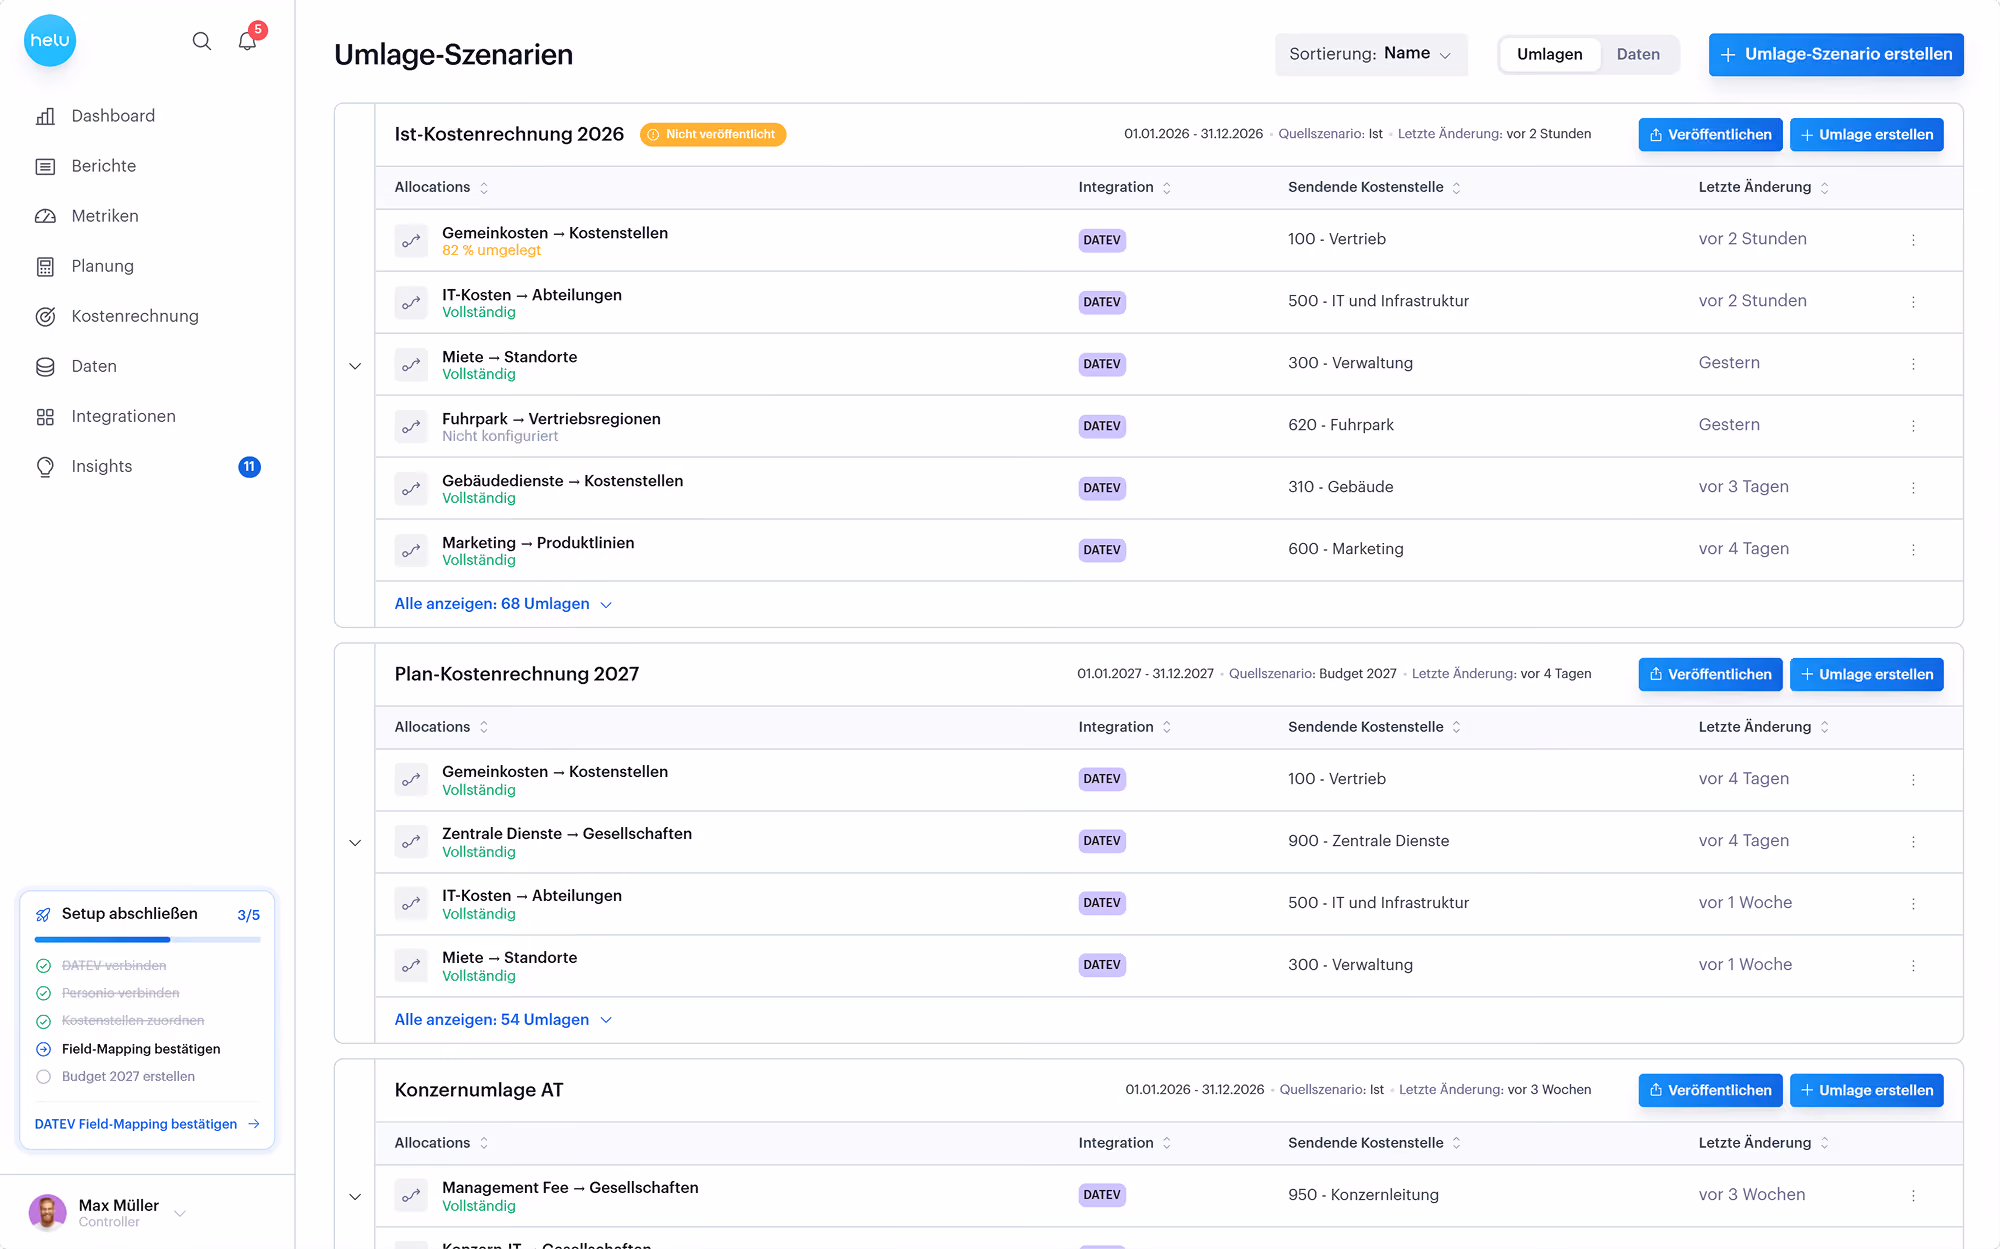Open row menu for Gebäudedienste → Kostenstellen

[1913, 488]
